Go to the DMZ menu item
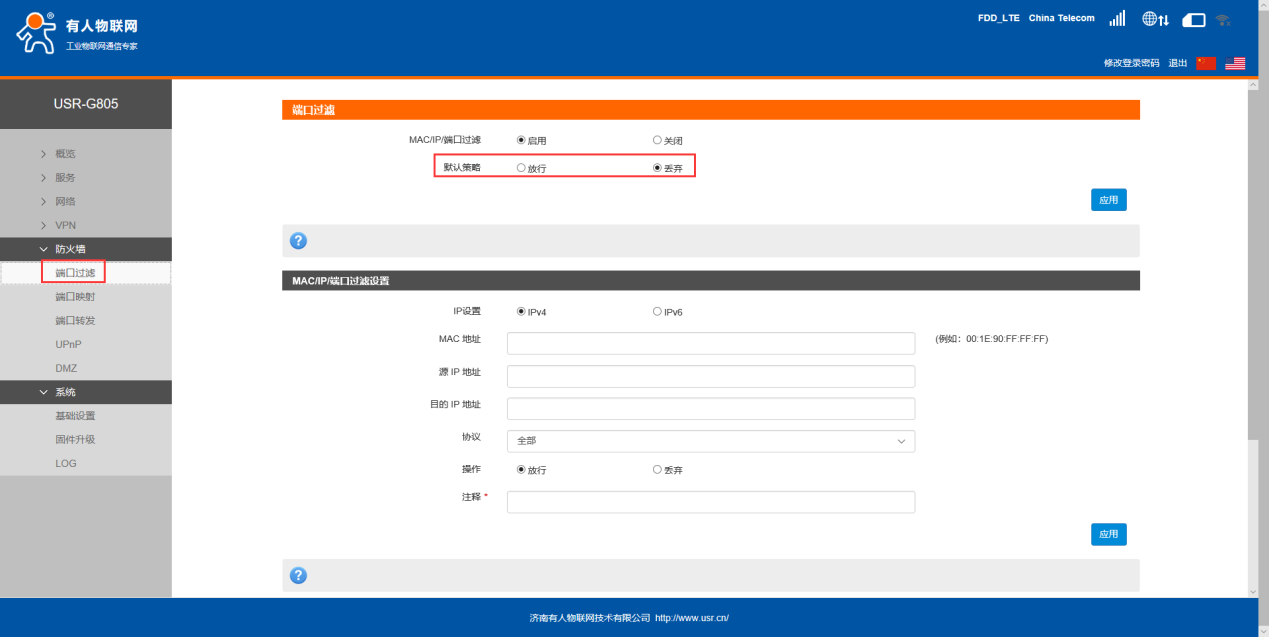Screen dimensions: 1269x637 [x=66, y=368]
